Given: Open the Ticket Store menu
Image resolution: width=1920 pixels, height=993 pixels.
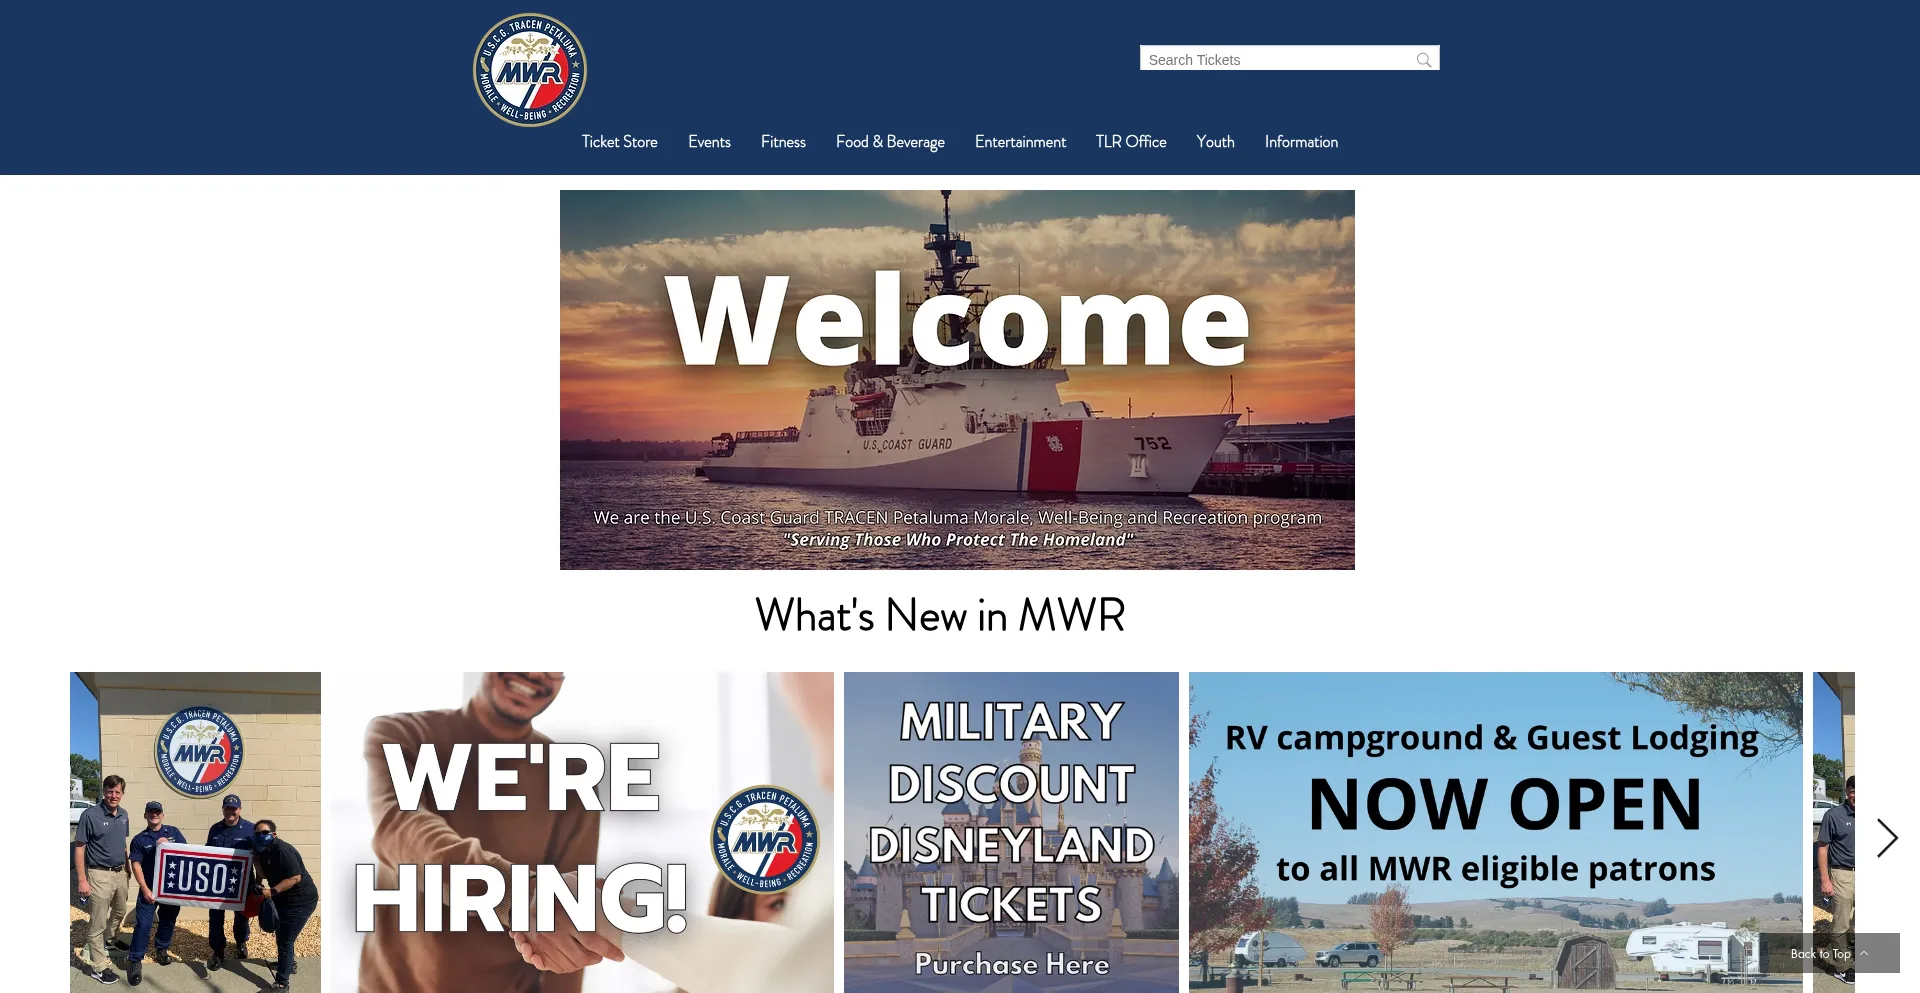Looking at the screenshot, I should 620,142.
